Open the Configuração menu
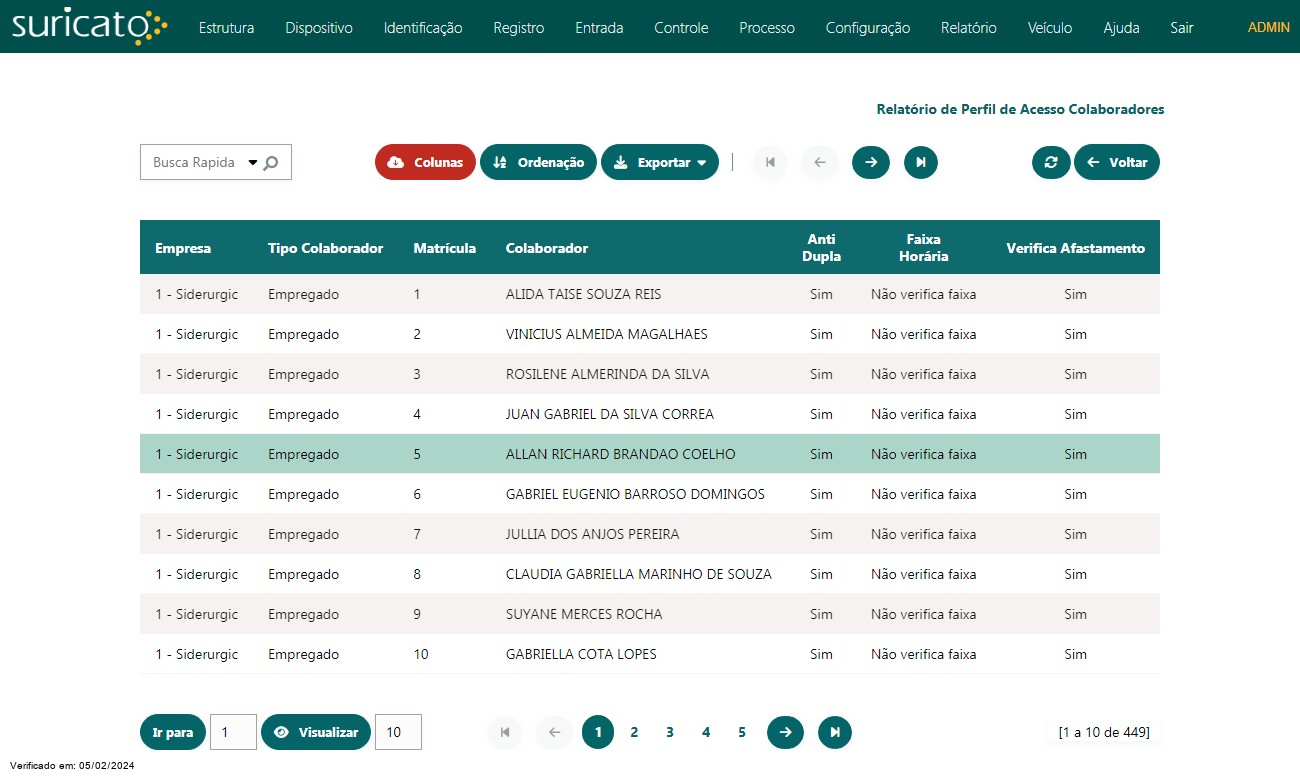 pos(867,28)
